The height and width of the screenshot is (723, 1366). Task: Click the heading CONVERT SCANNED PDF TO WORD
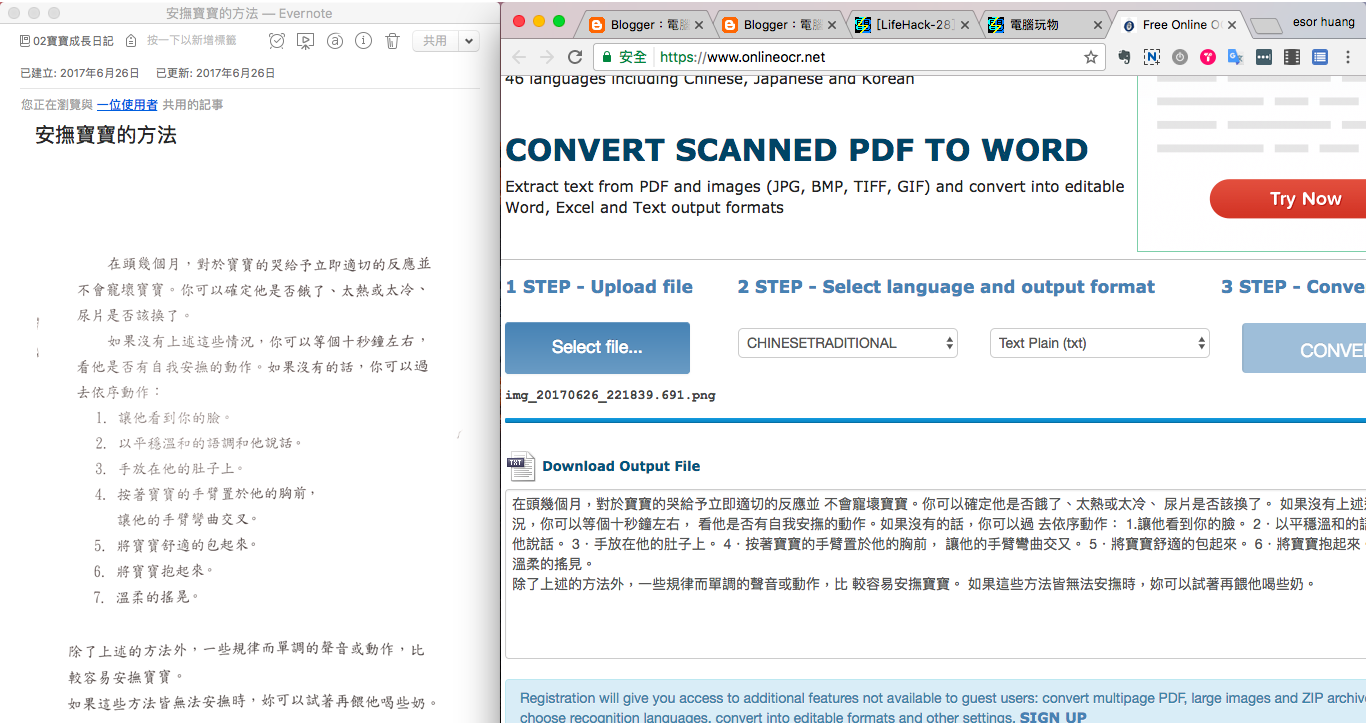[797, 150]
